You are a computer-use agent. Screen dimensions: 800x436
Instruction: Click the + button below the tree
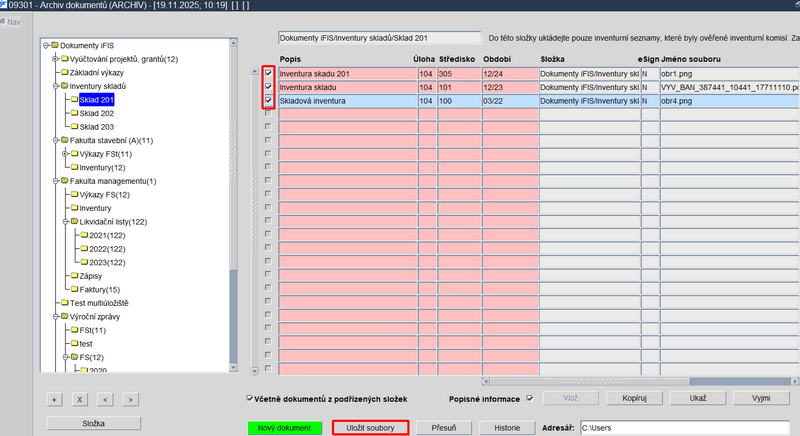click(x=54, y=399)
